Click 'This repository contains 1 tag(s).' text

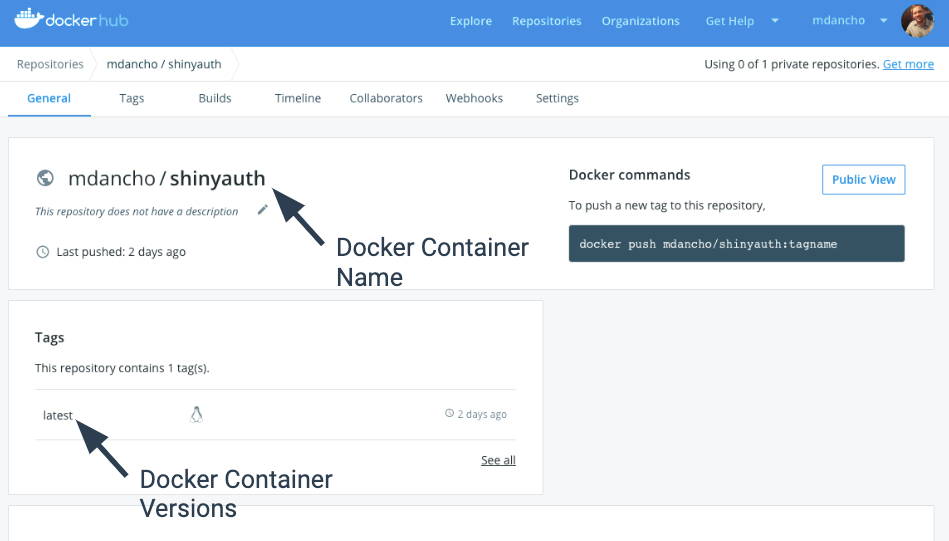pos(122,368)
